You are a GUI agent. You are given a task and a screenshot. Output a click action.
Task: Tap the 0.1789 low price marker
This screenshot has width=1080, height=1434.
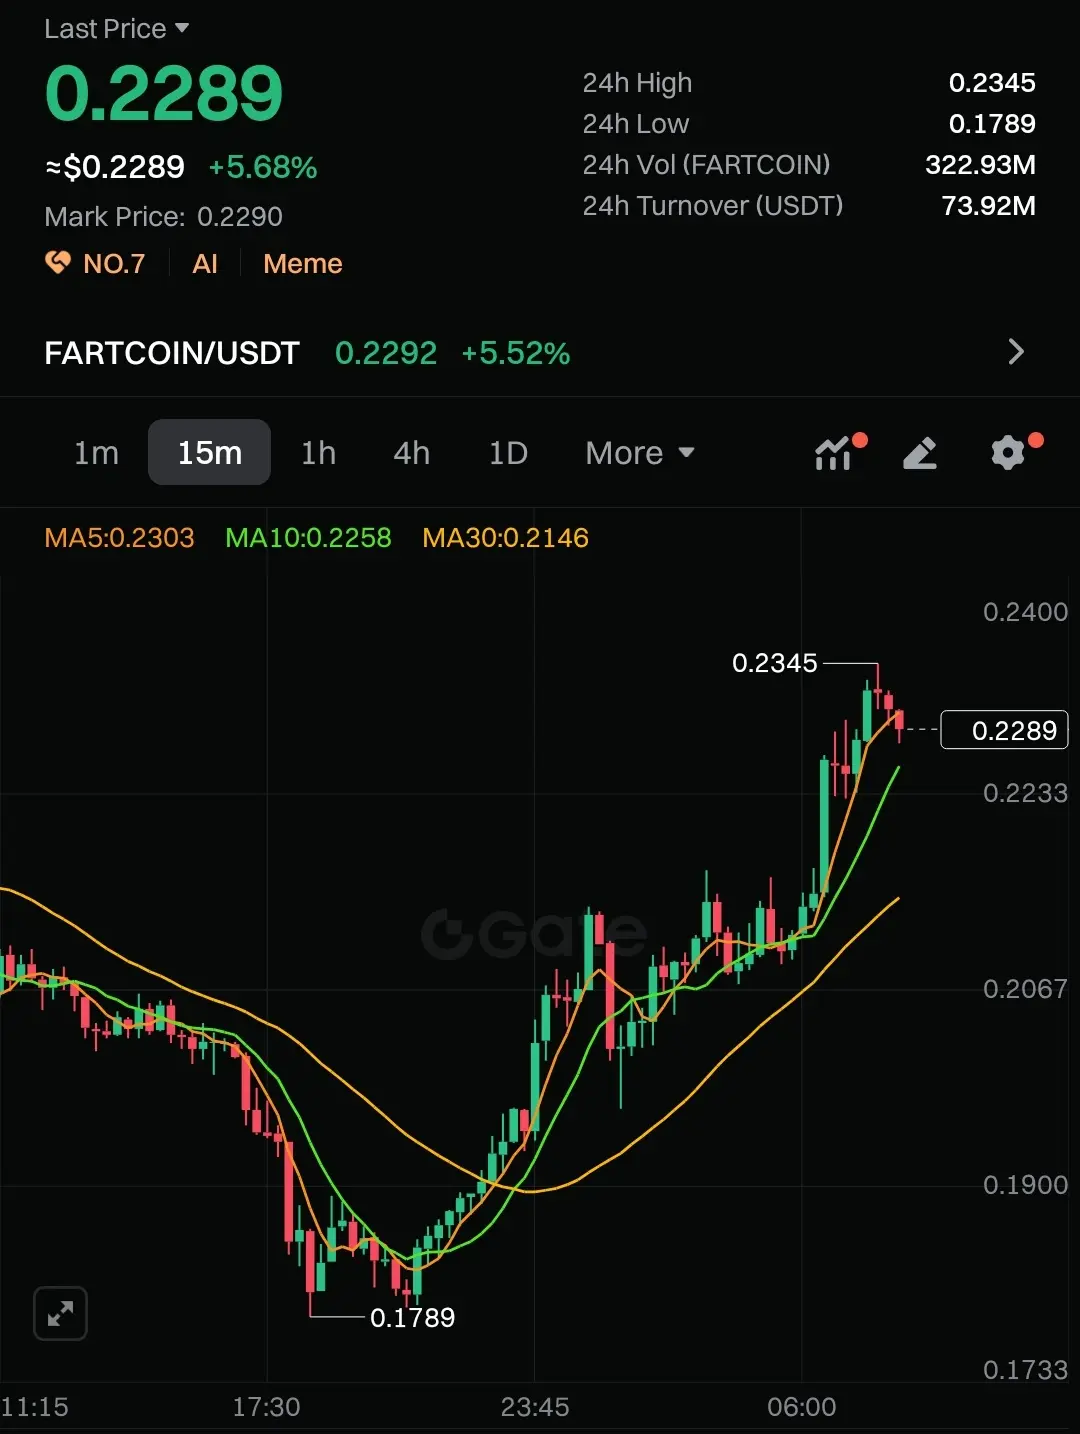[x=412, y=1318]
